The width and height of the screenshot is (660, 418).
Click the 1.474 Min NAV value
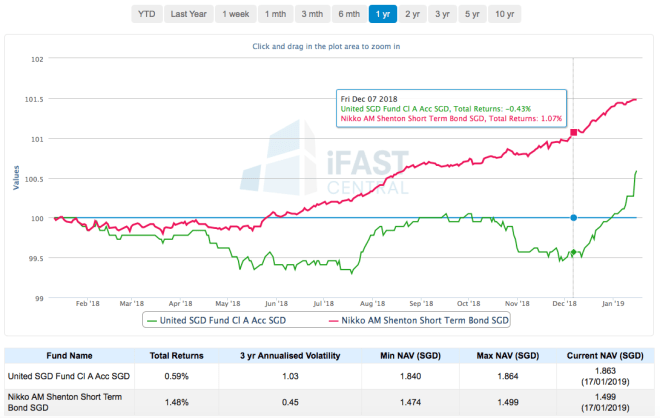(x=410, y=402)
